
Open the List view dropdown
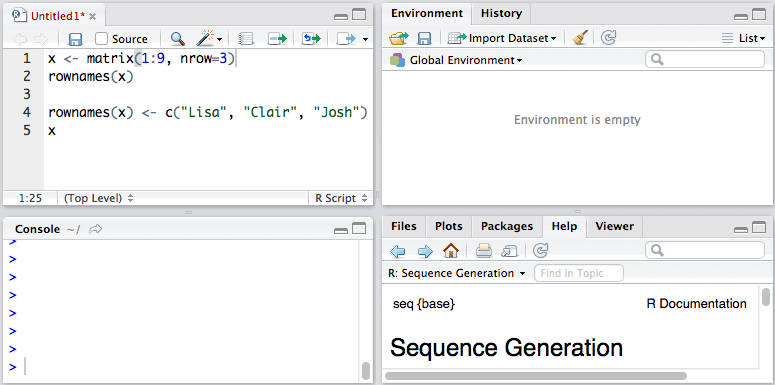[x=743, y=38]
